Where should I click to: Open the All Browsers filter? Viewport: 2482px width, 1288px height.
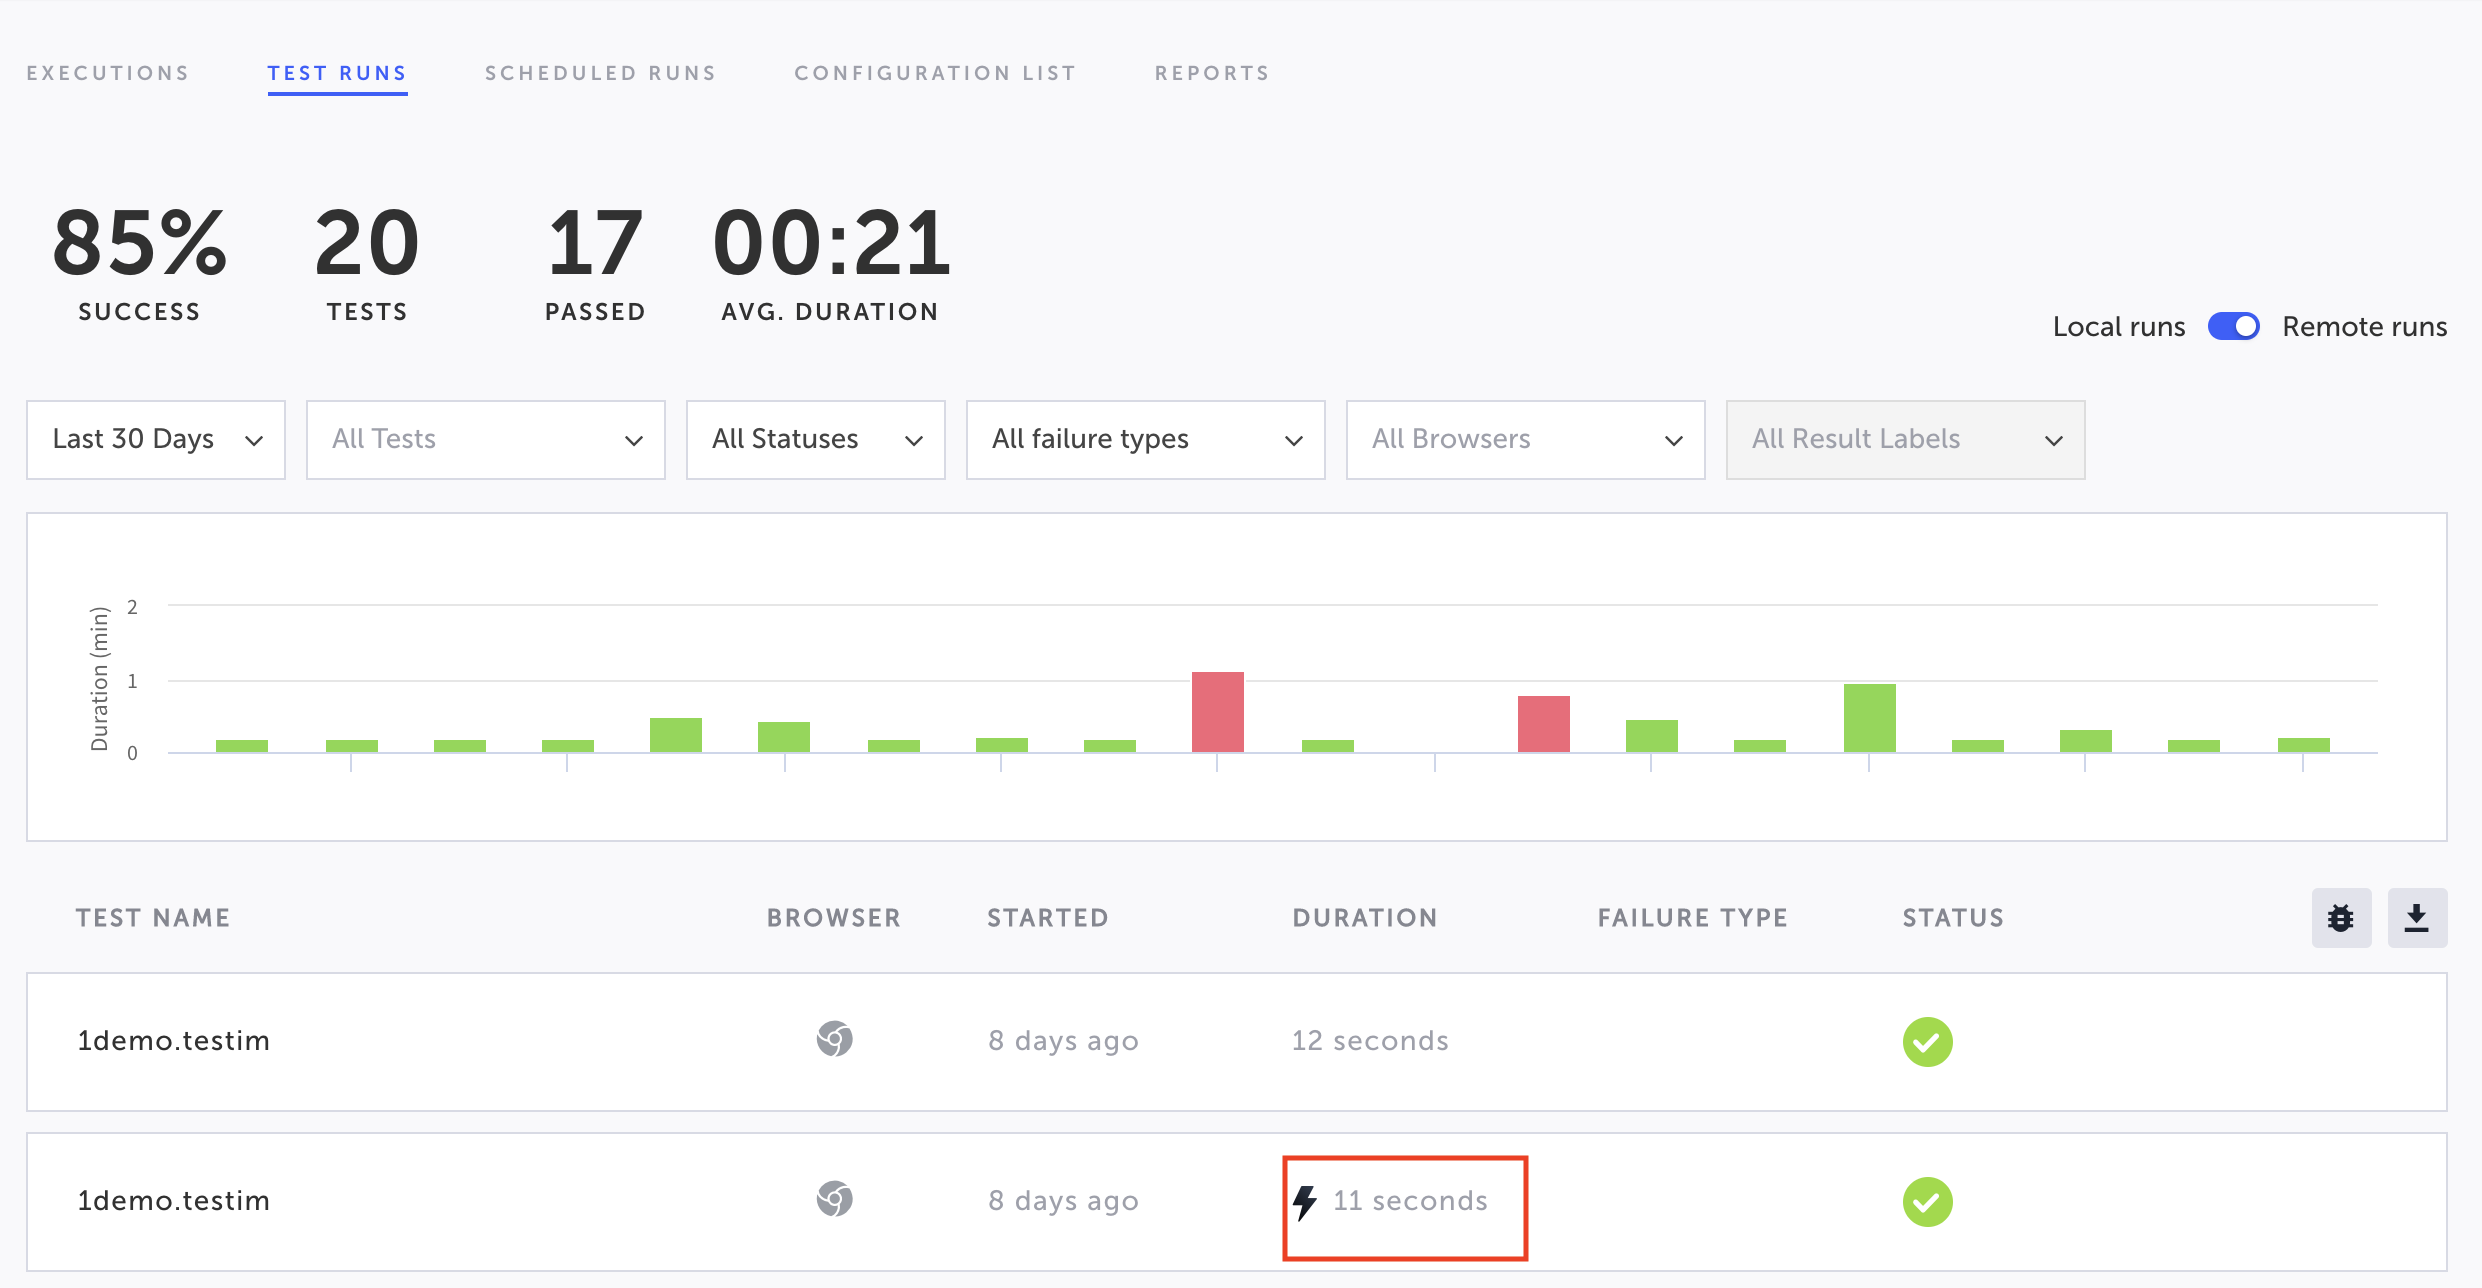click(1525, 440)
